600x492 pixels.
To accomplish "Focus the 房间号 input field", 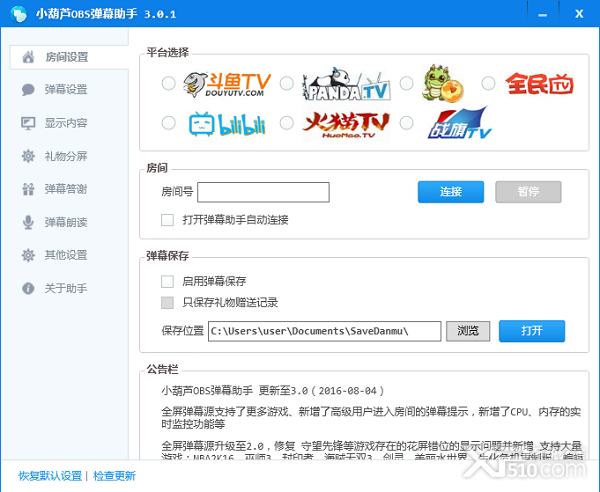I will 263,192.
